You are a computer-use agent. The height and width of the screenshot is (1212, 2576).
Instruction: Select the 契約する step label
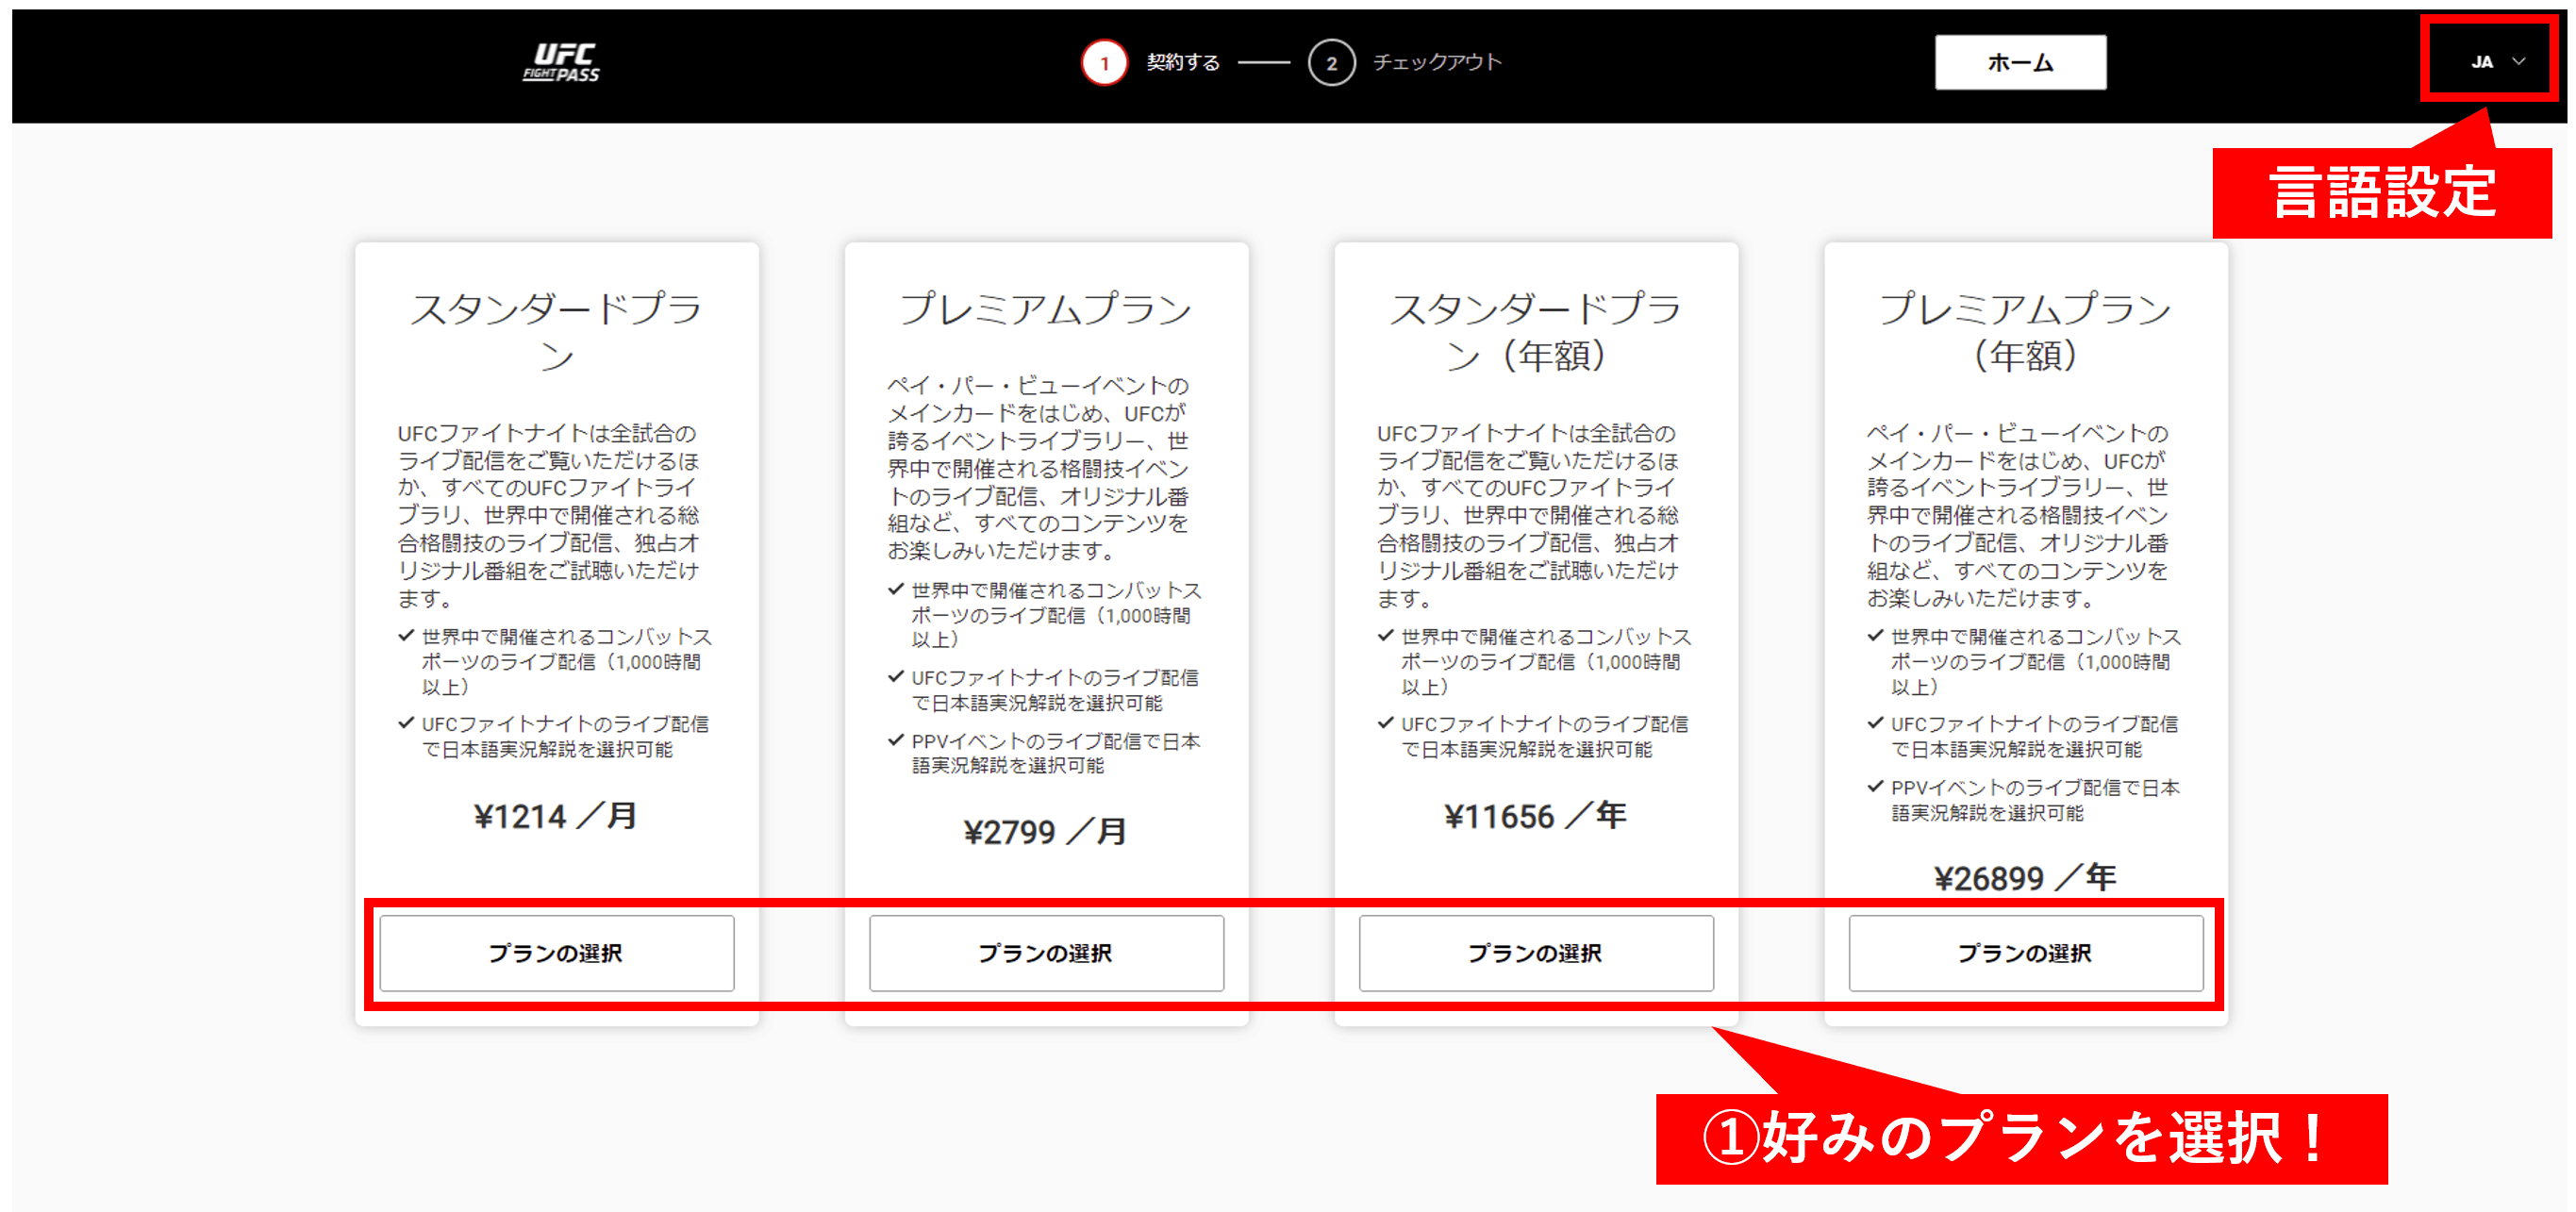pos(1183,62)
